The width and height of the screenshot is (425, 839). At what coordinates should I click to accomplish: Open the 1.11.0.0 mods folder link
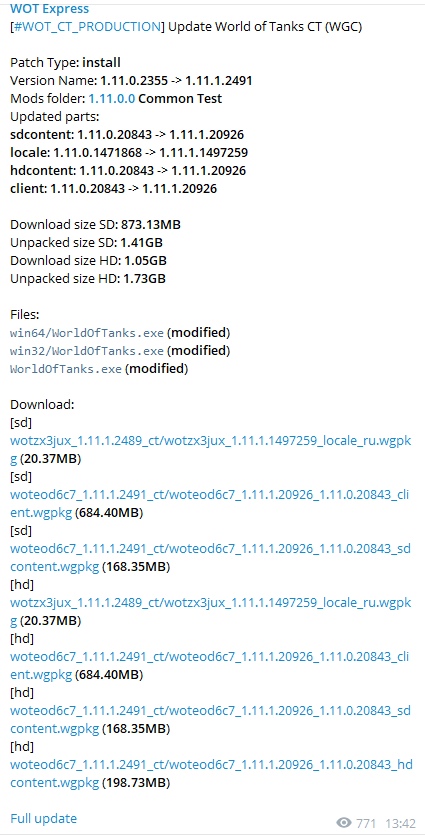(x=112, y=98)
